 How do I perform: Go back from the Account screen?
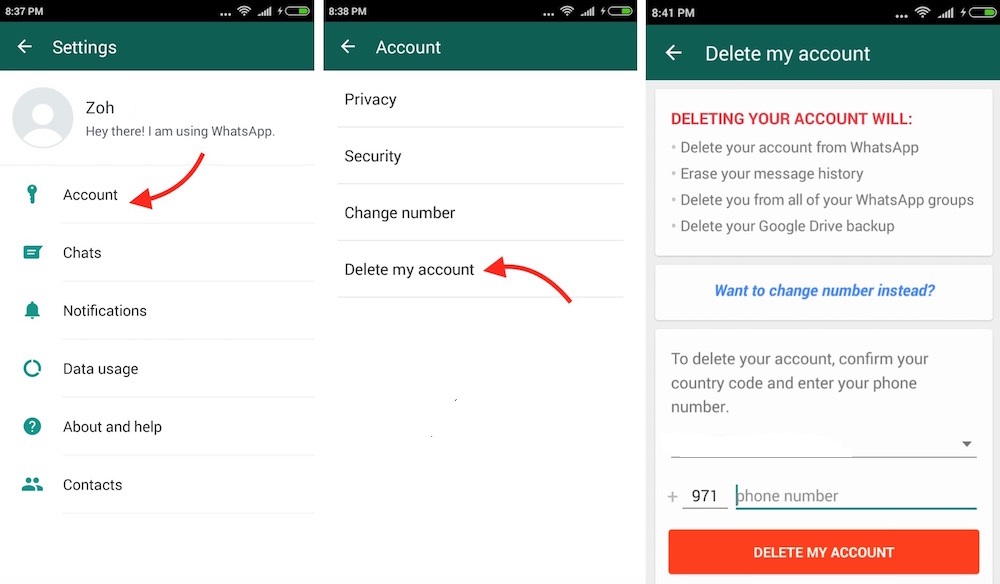[x=348, y=47]
